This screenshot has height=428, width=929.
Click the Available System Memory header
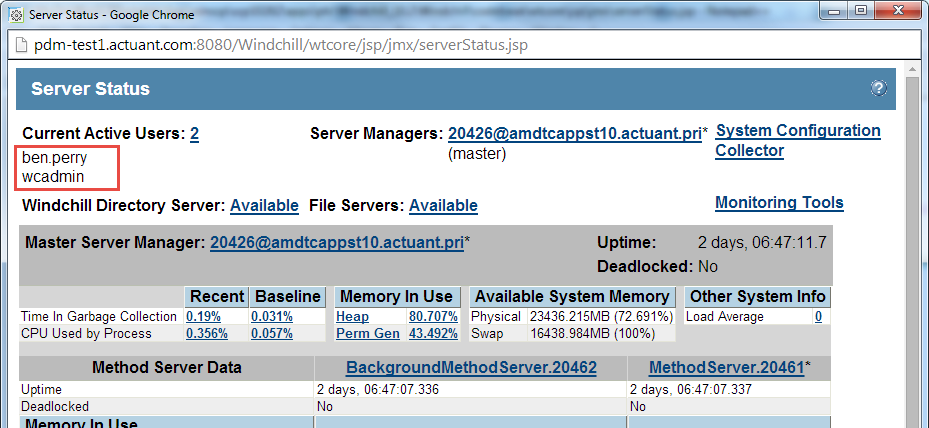(572, 296)
